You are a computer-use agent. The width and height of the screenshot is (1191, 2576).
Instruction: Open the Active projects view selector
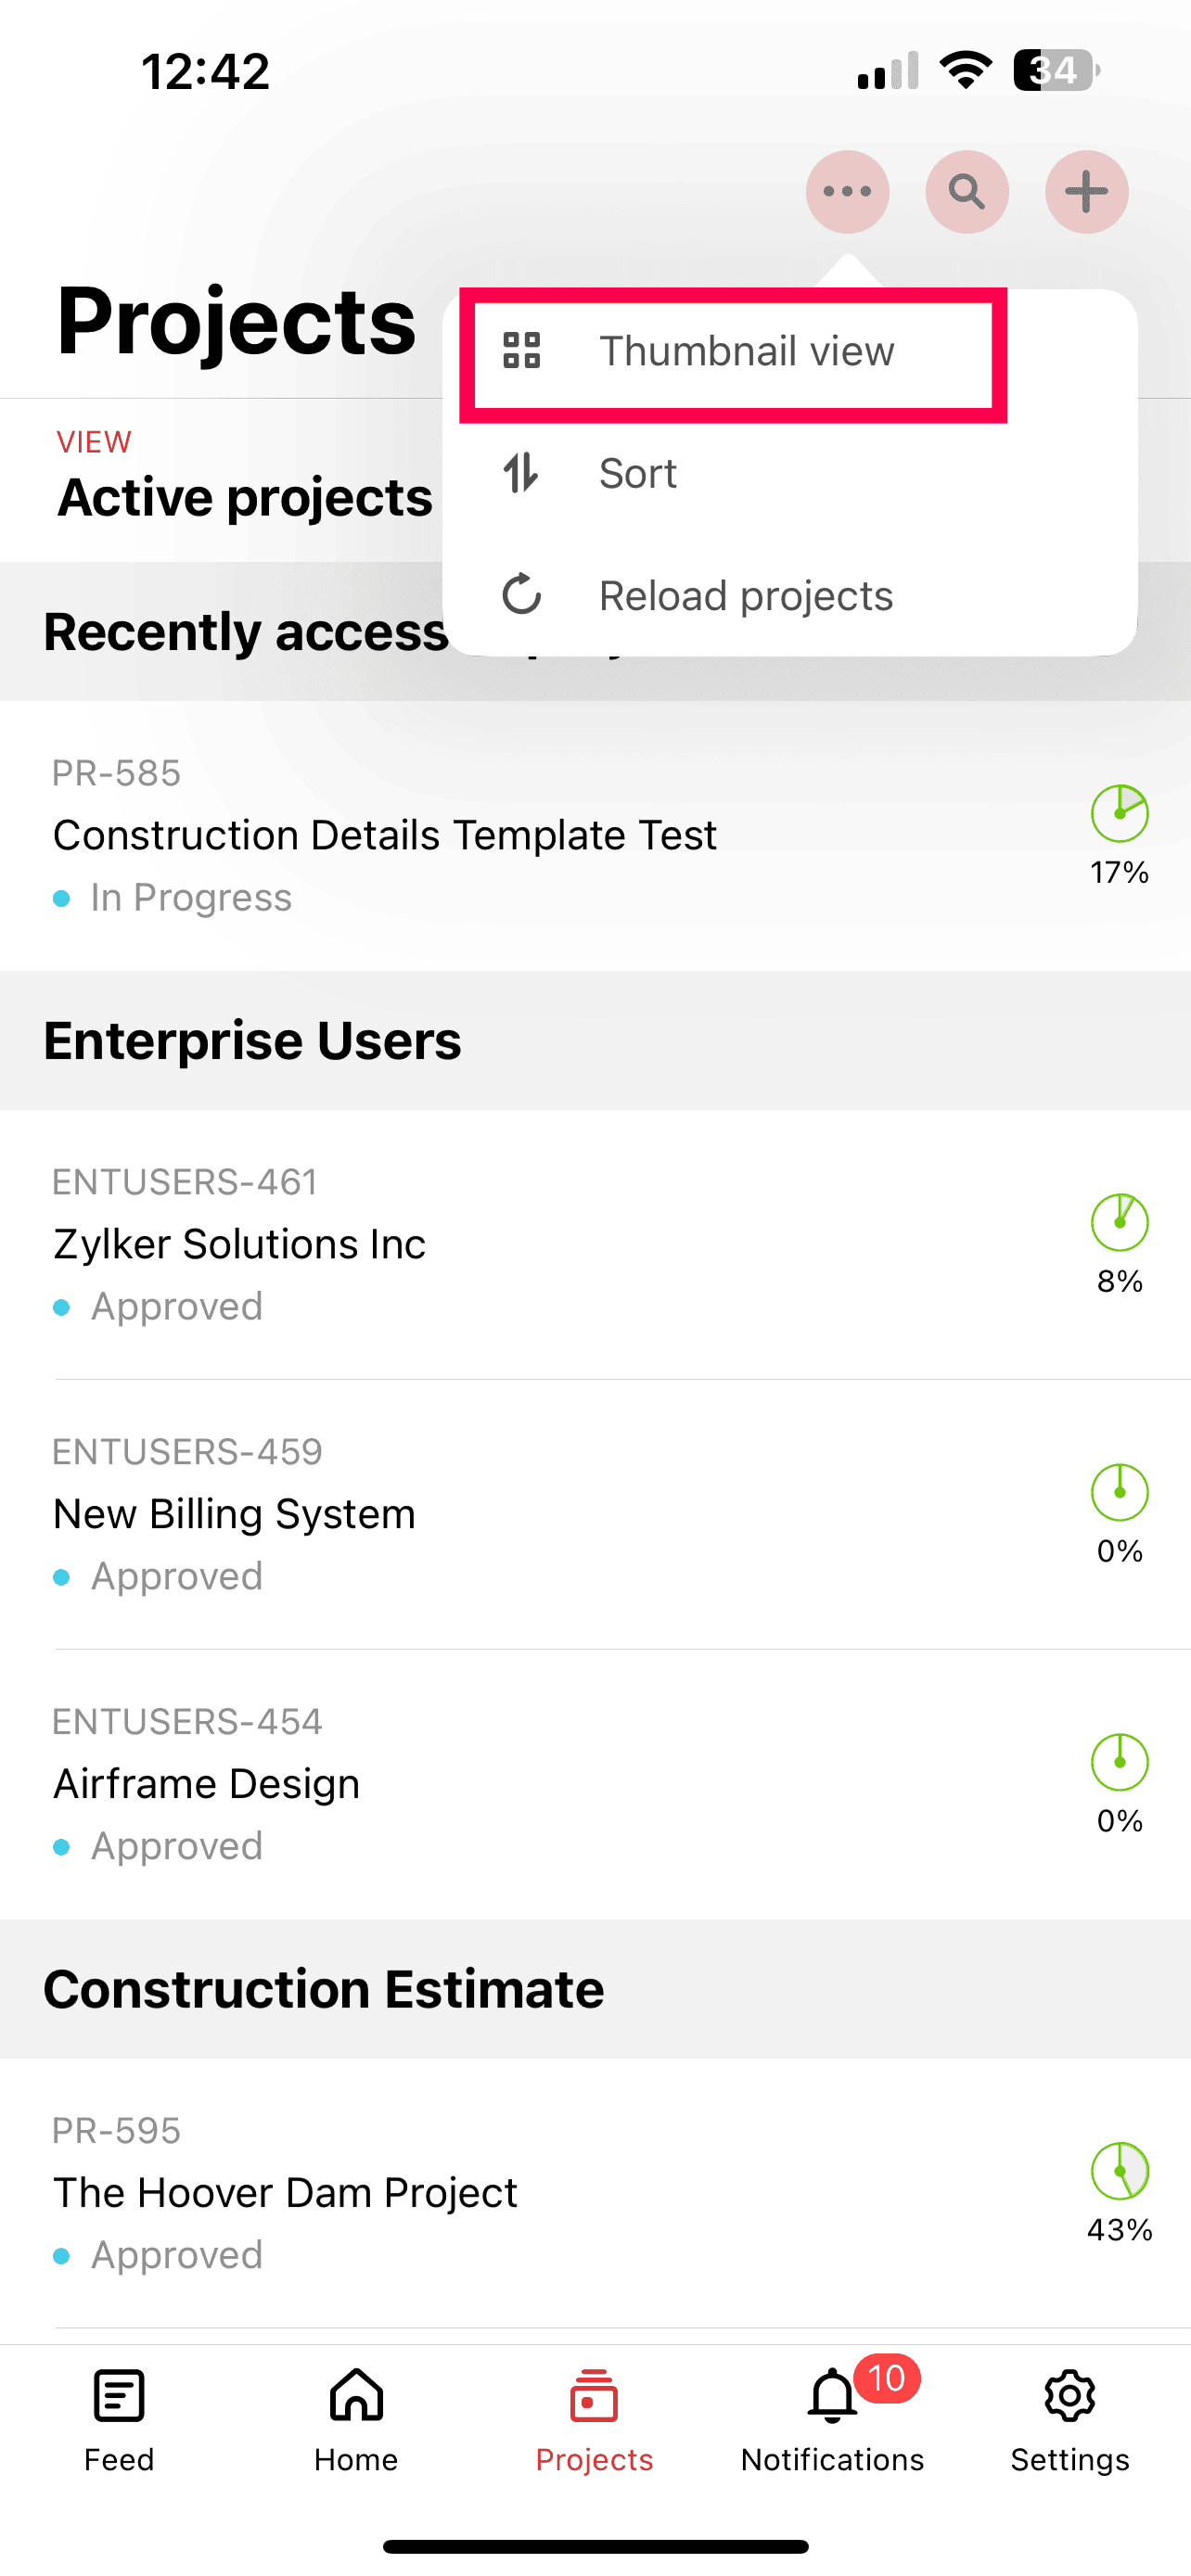point(244,497)
